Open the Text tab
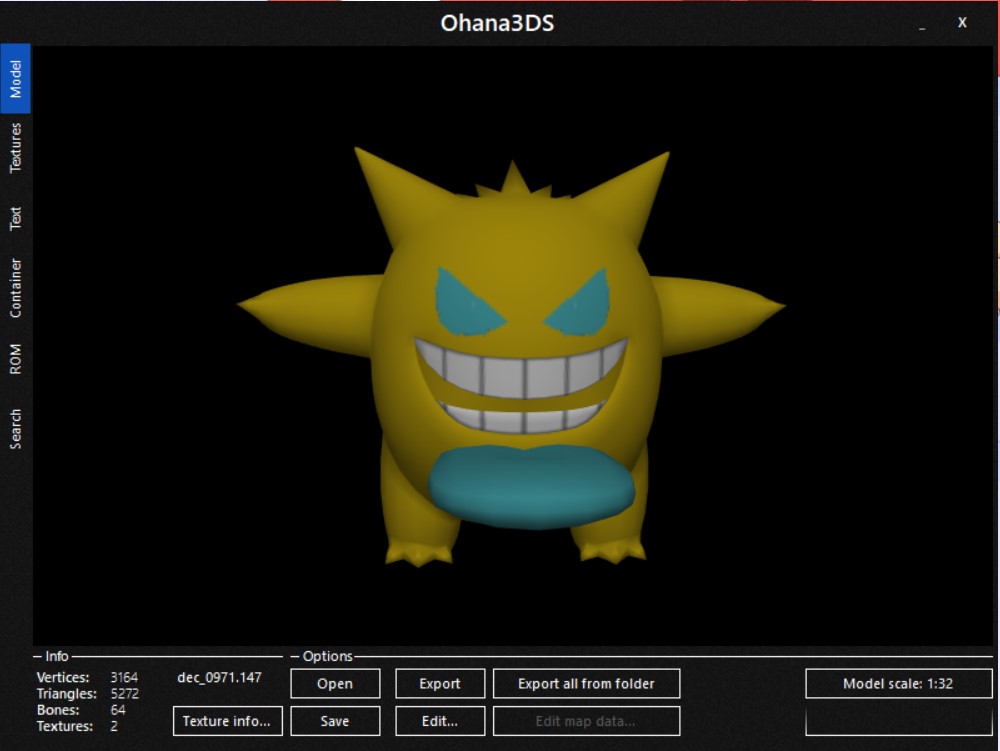1000x751 pixels. 15,218
